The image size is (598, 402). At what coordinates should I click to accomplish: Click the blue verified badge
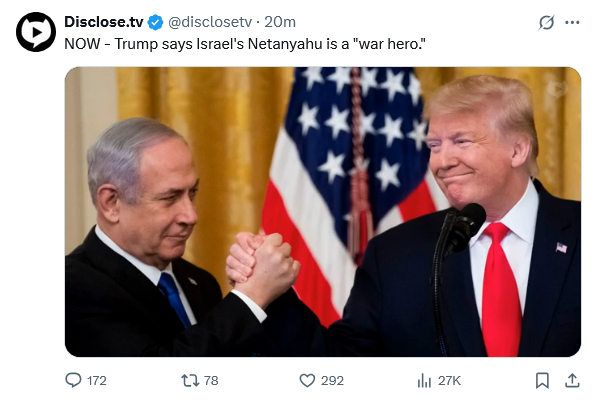[156, 23]
